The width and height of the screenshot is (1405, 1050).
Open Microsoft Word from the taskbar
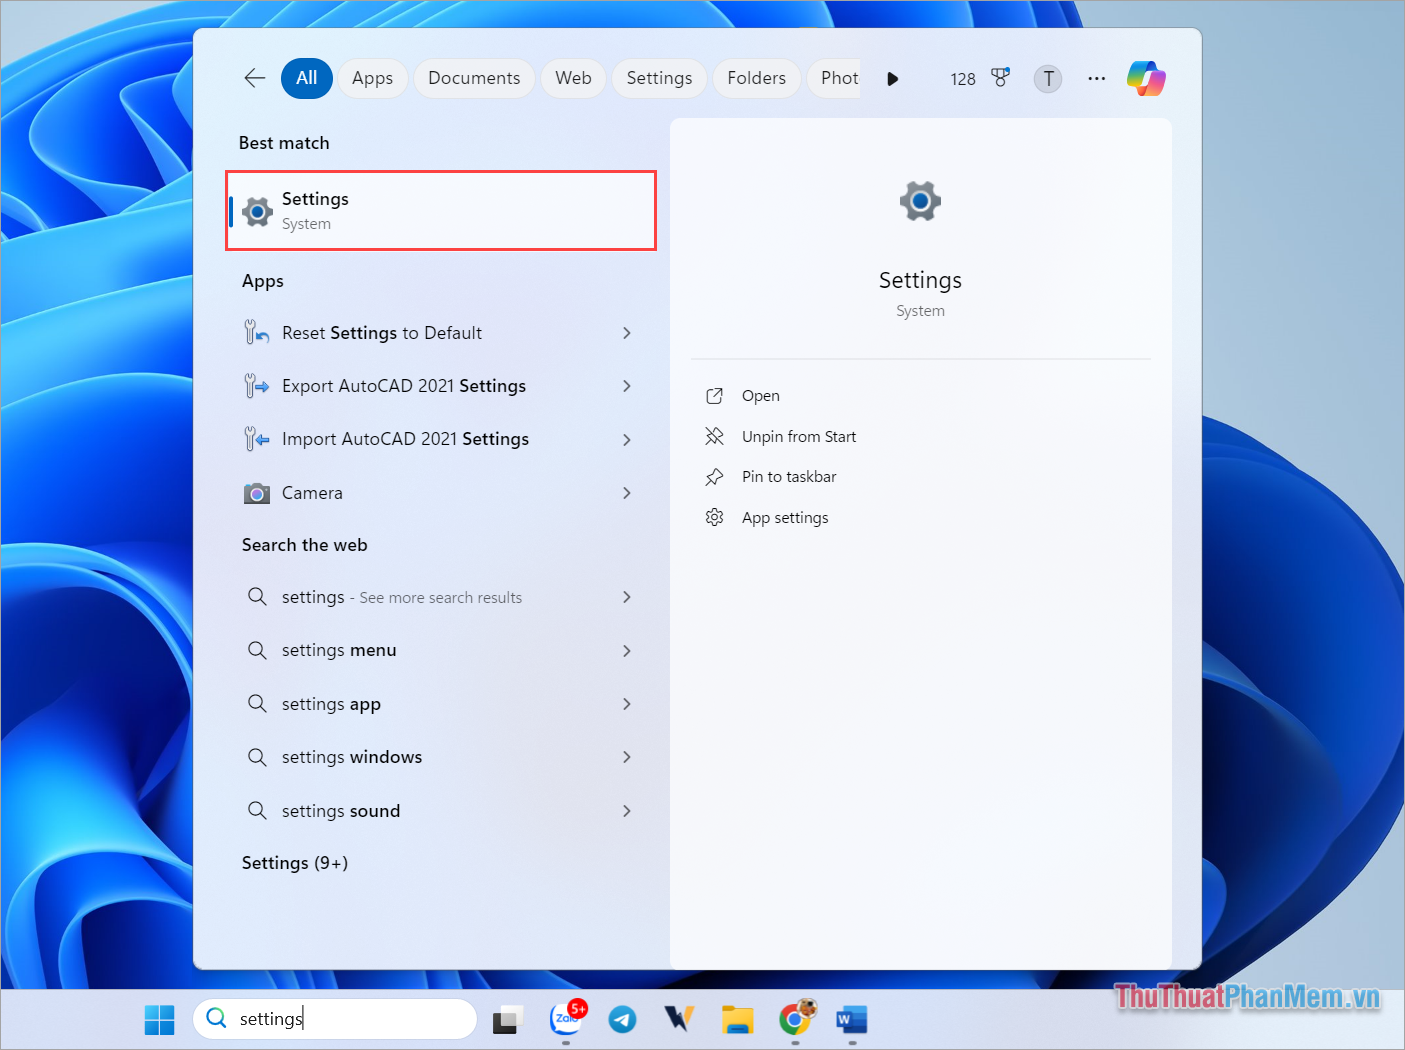pyautogui.click(x=851, y=1019)
